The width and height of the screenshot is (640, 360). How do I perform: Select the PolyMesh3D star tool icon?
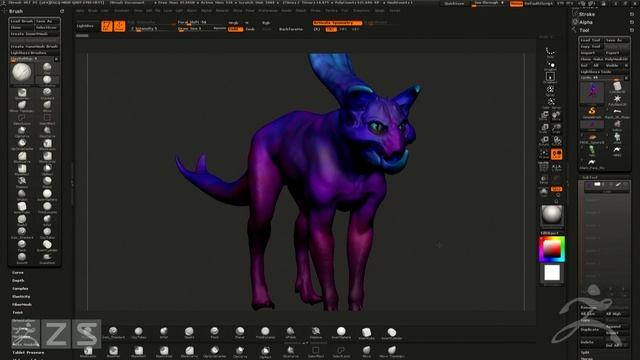[x=617, y=100]
